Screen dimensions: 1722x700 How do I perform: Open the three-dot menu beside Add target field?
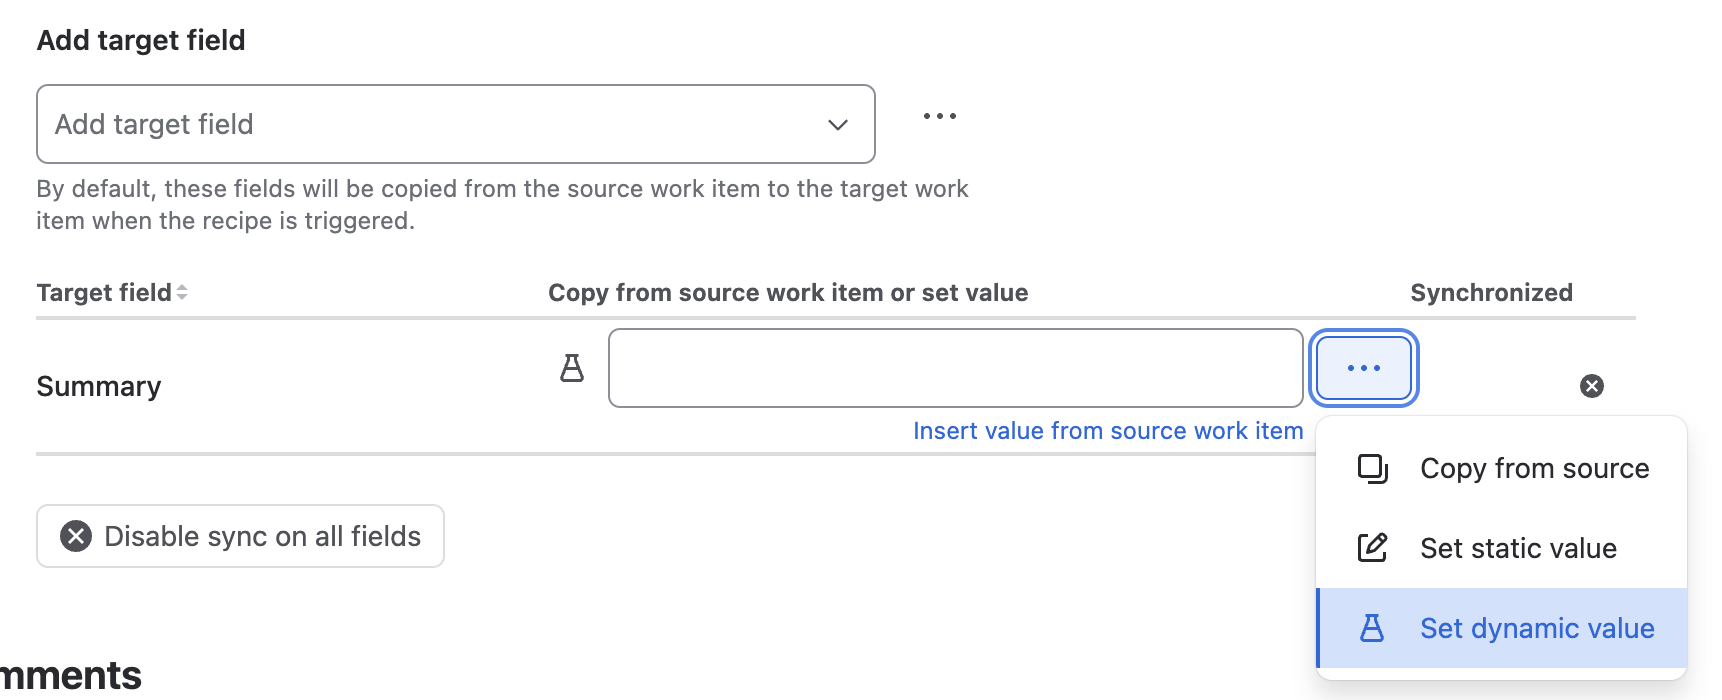(x=940, y=116)
